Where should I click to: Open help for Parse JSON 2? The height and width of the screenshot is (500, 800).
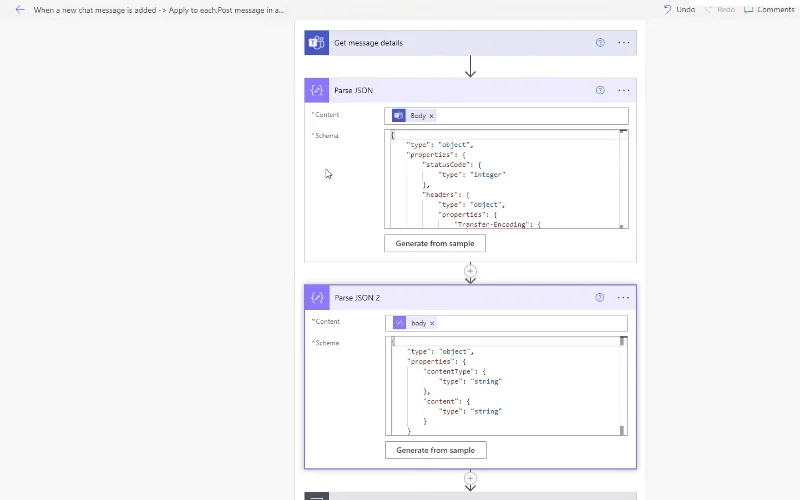599,297
